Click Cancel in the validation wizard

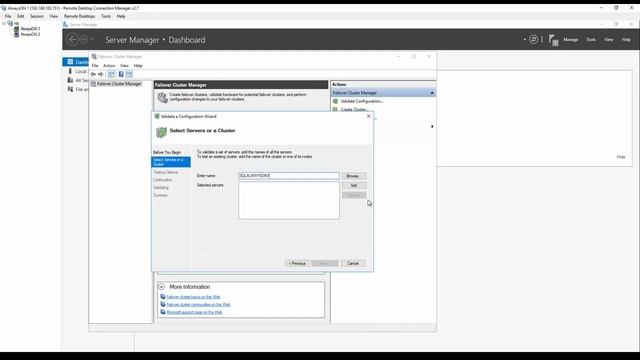pos(353,263)
